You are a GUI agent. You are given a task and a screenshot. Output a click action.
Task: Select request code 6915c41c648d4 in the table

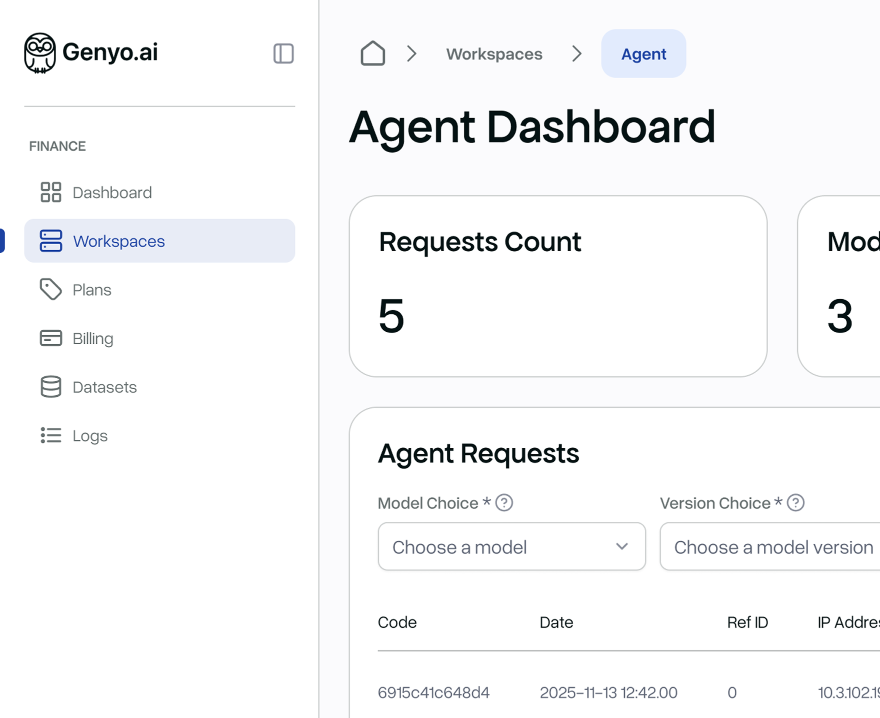(433, 692)
